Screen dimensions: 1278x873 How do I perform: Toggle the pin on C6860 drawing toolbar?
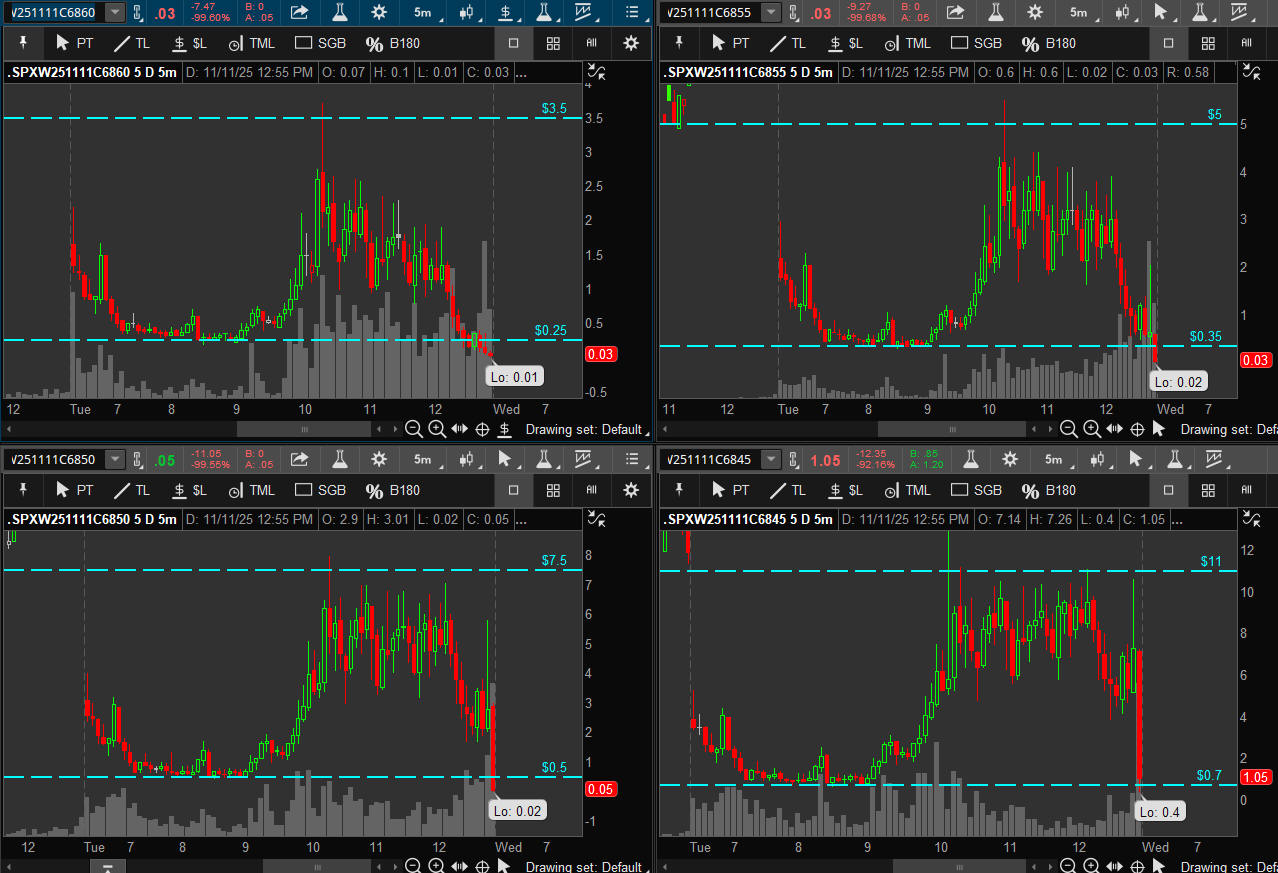pos(22,43)
